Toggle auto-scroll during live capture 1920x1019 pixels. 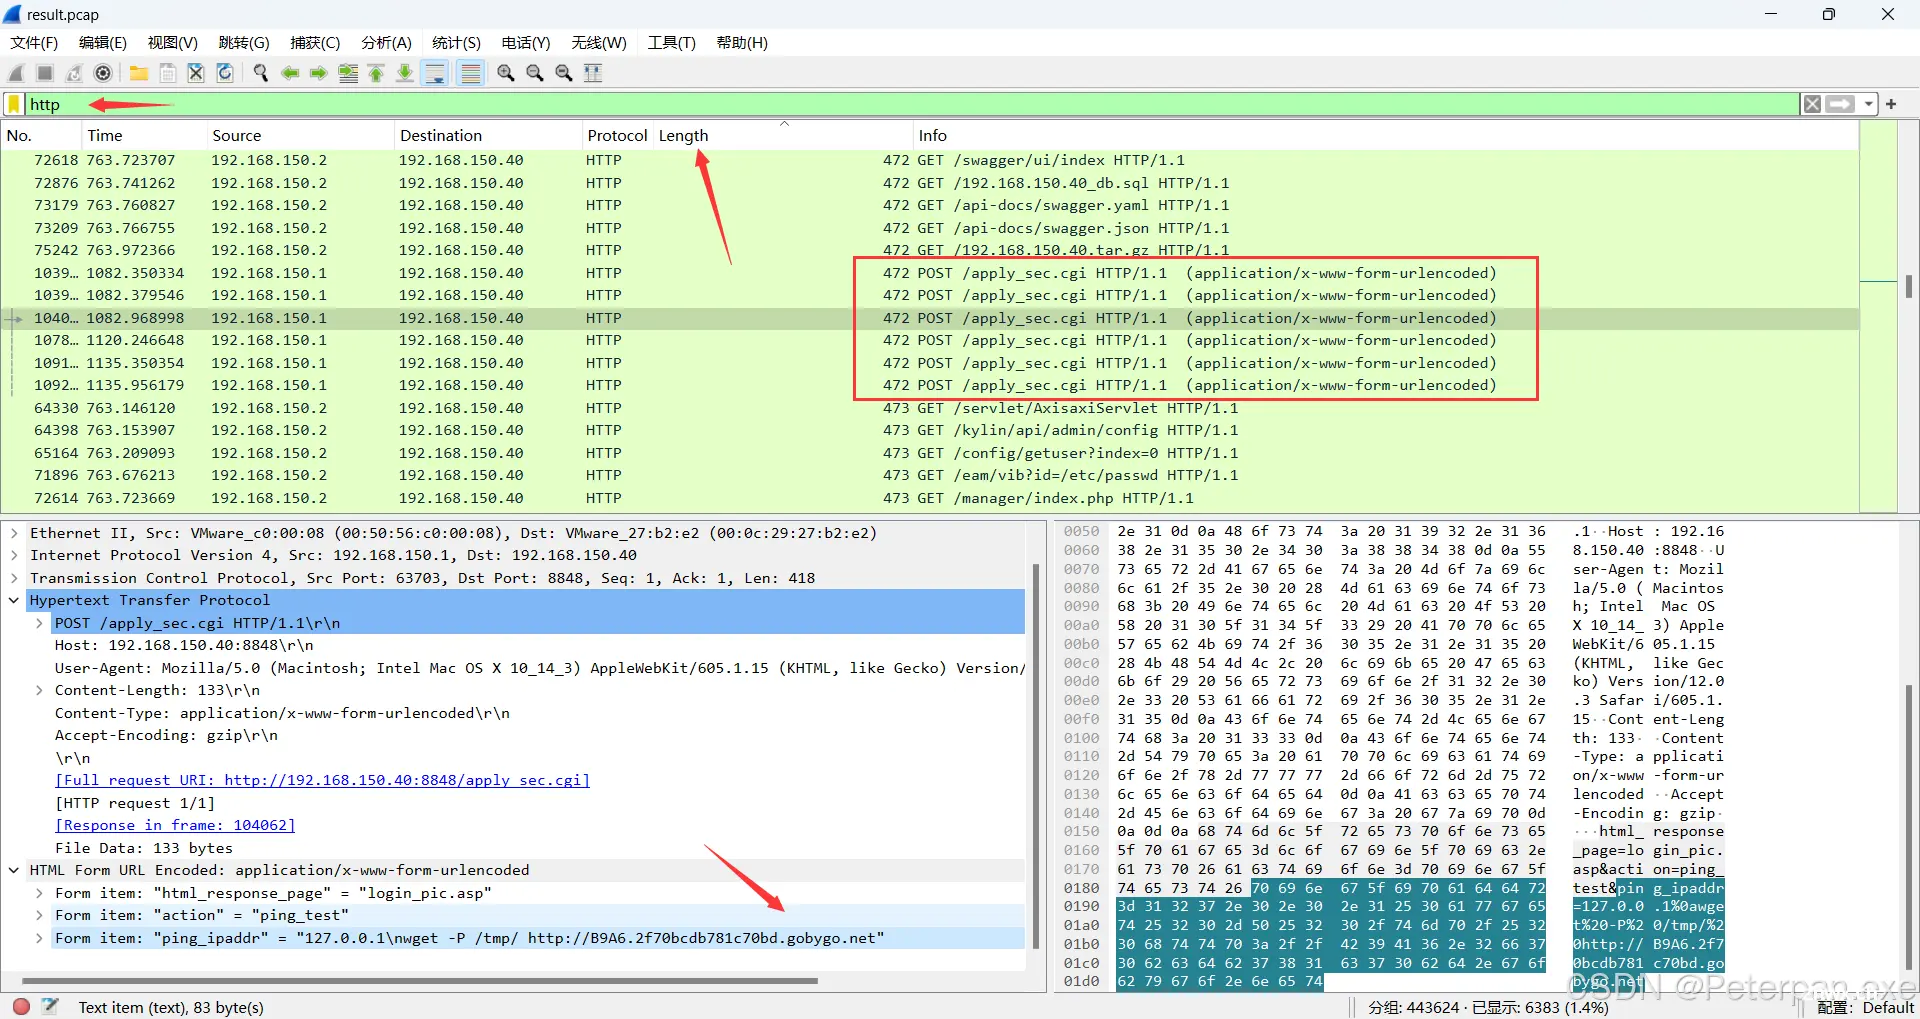435,73
